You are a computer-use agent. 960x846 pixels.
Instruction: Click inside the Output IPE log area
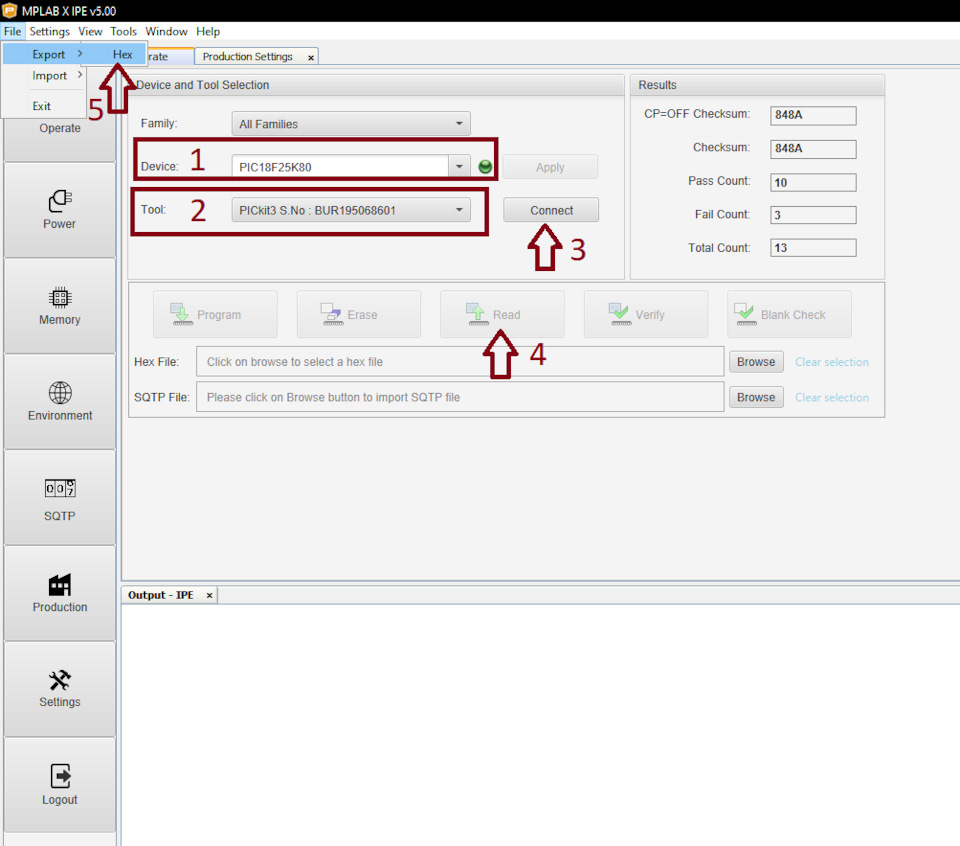click(541, 725)
